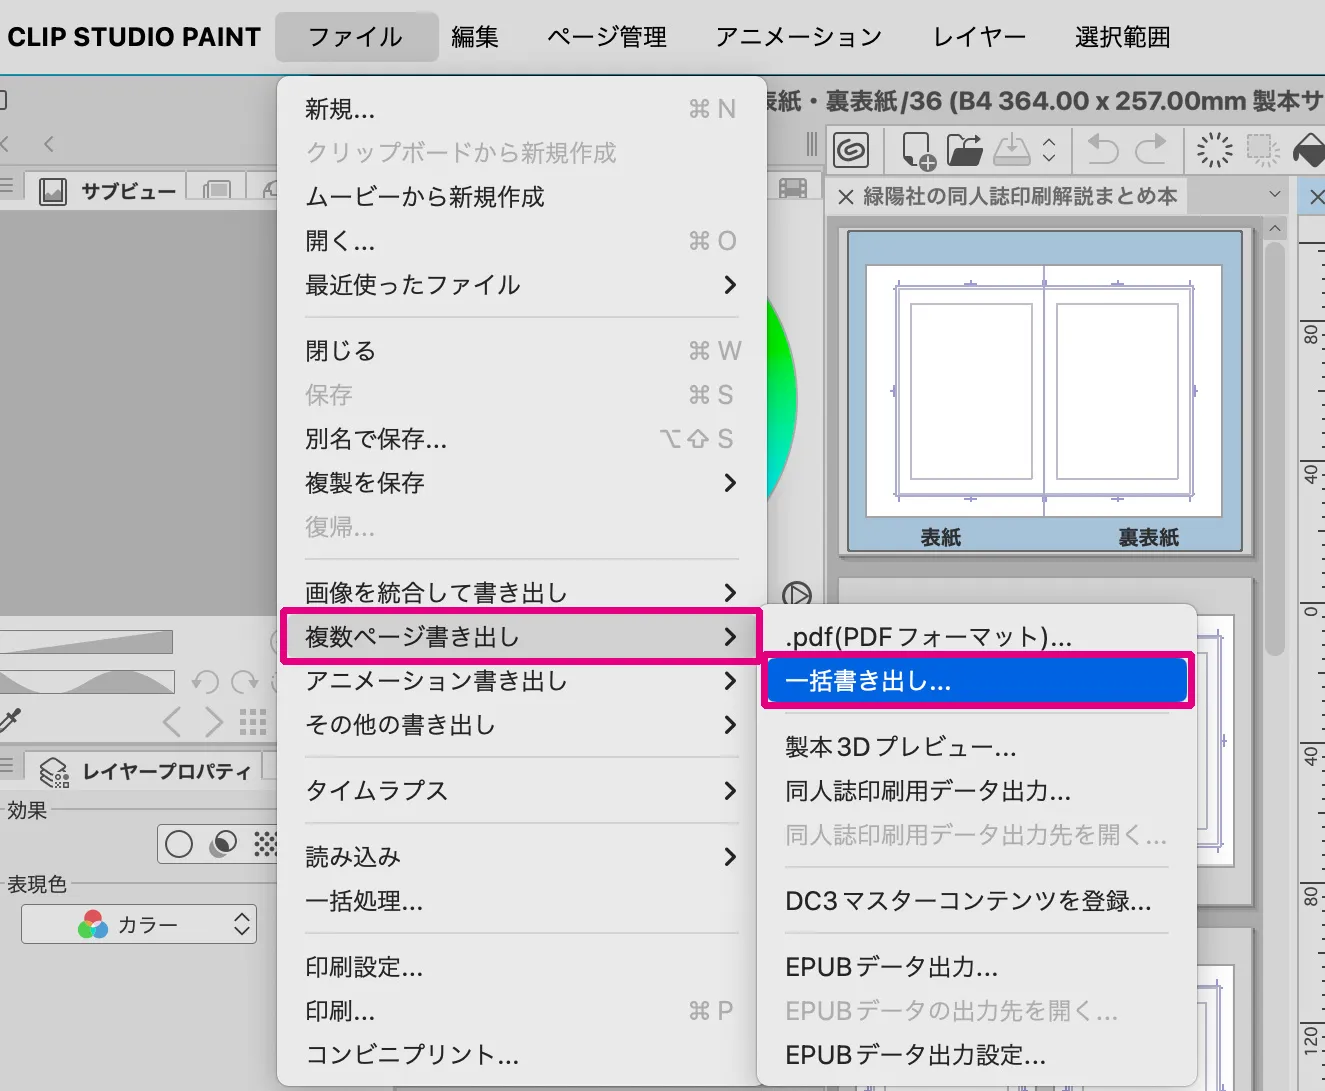
Task: Click the rotate right icon in Sub View
Action: [x=245, y=682]
